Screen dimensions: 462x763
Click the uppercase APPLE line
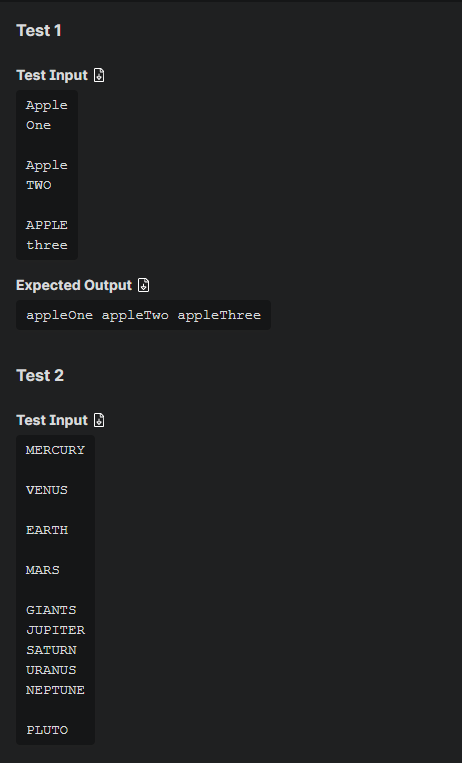pos(47,225)
